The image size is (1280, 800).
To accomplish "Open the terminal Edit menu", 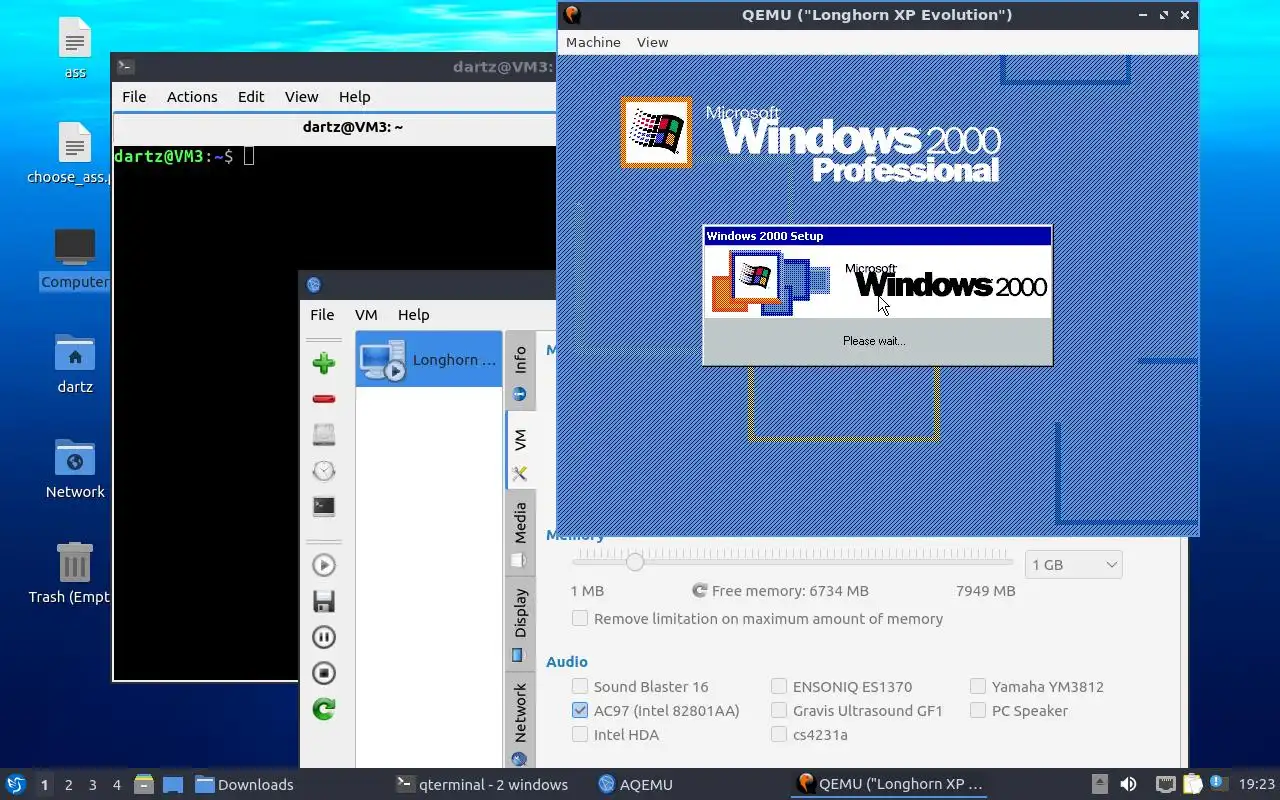I will (251, 97).
